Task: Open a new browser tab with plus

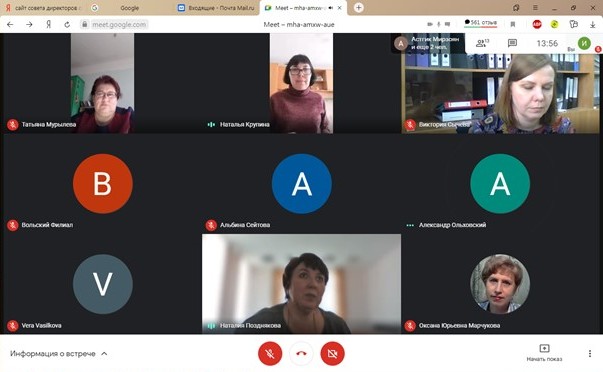Action: [x=358, y=8]
